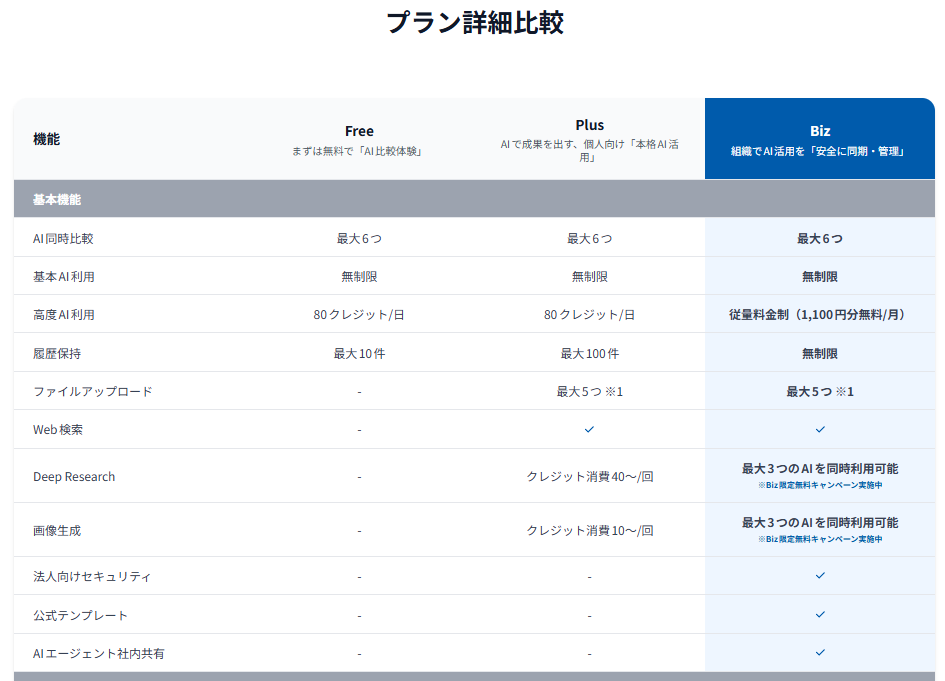Click Biz 従量料金制 (1,100円分無料/月) cell
Screen dimensions: 945x681
(819, 314)
